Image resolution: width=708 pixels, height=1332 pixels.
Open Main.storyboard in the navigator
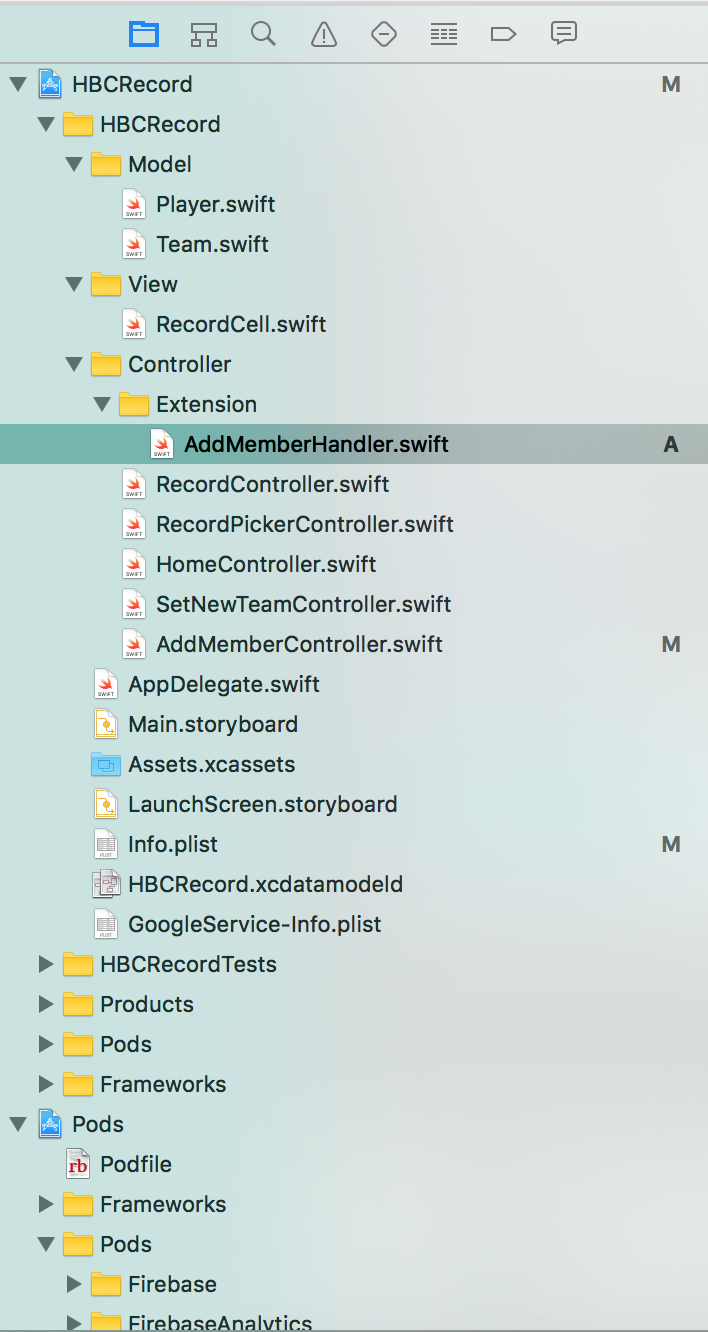(212, 724)
